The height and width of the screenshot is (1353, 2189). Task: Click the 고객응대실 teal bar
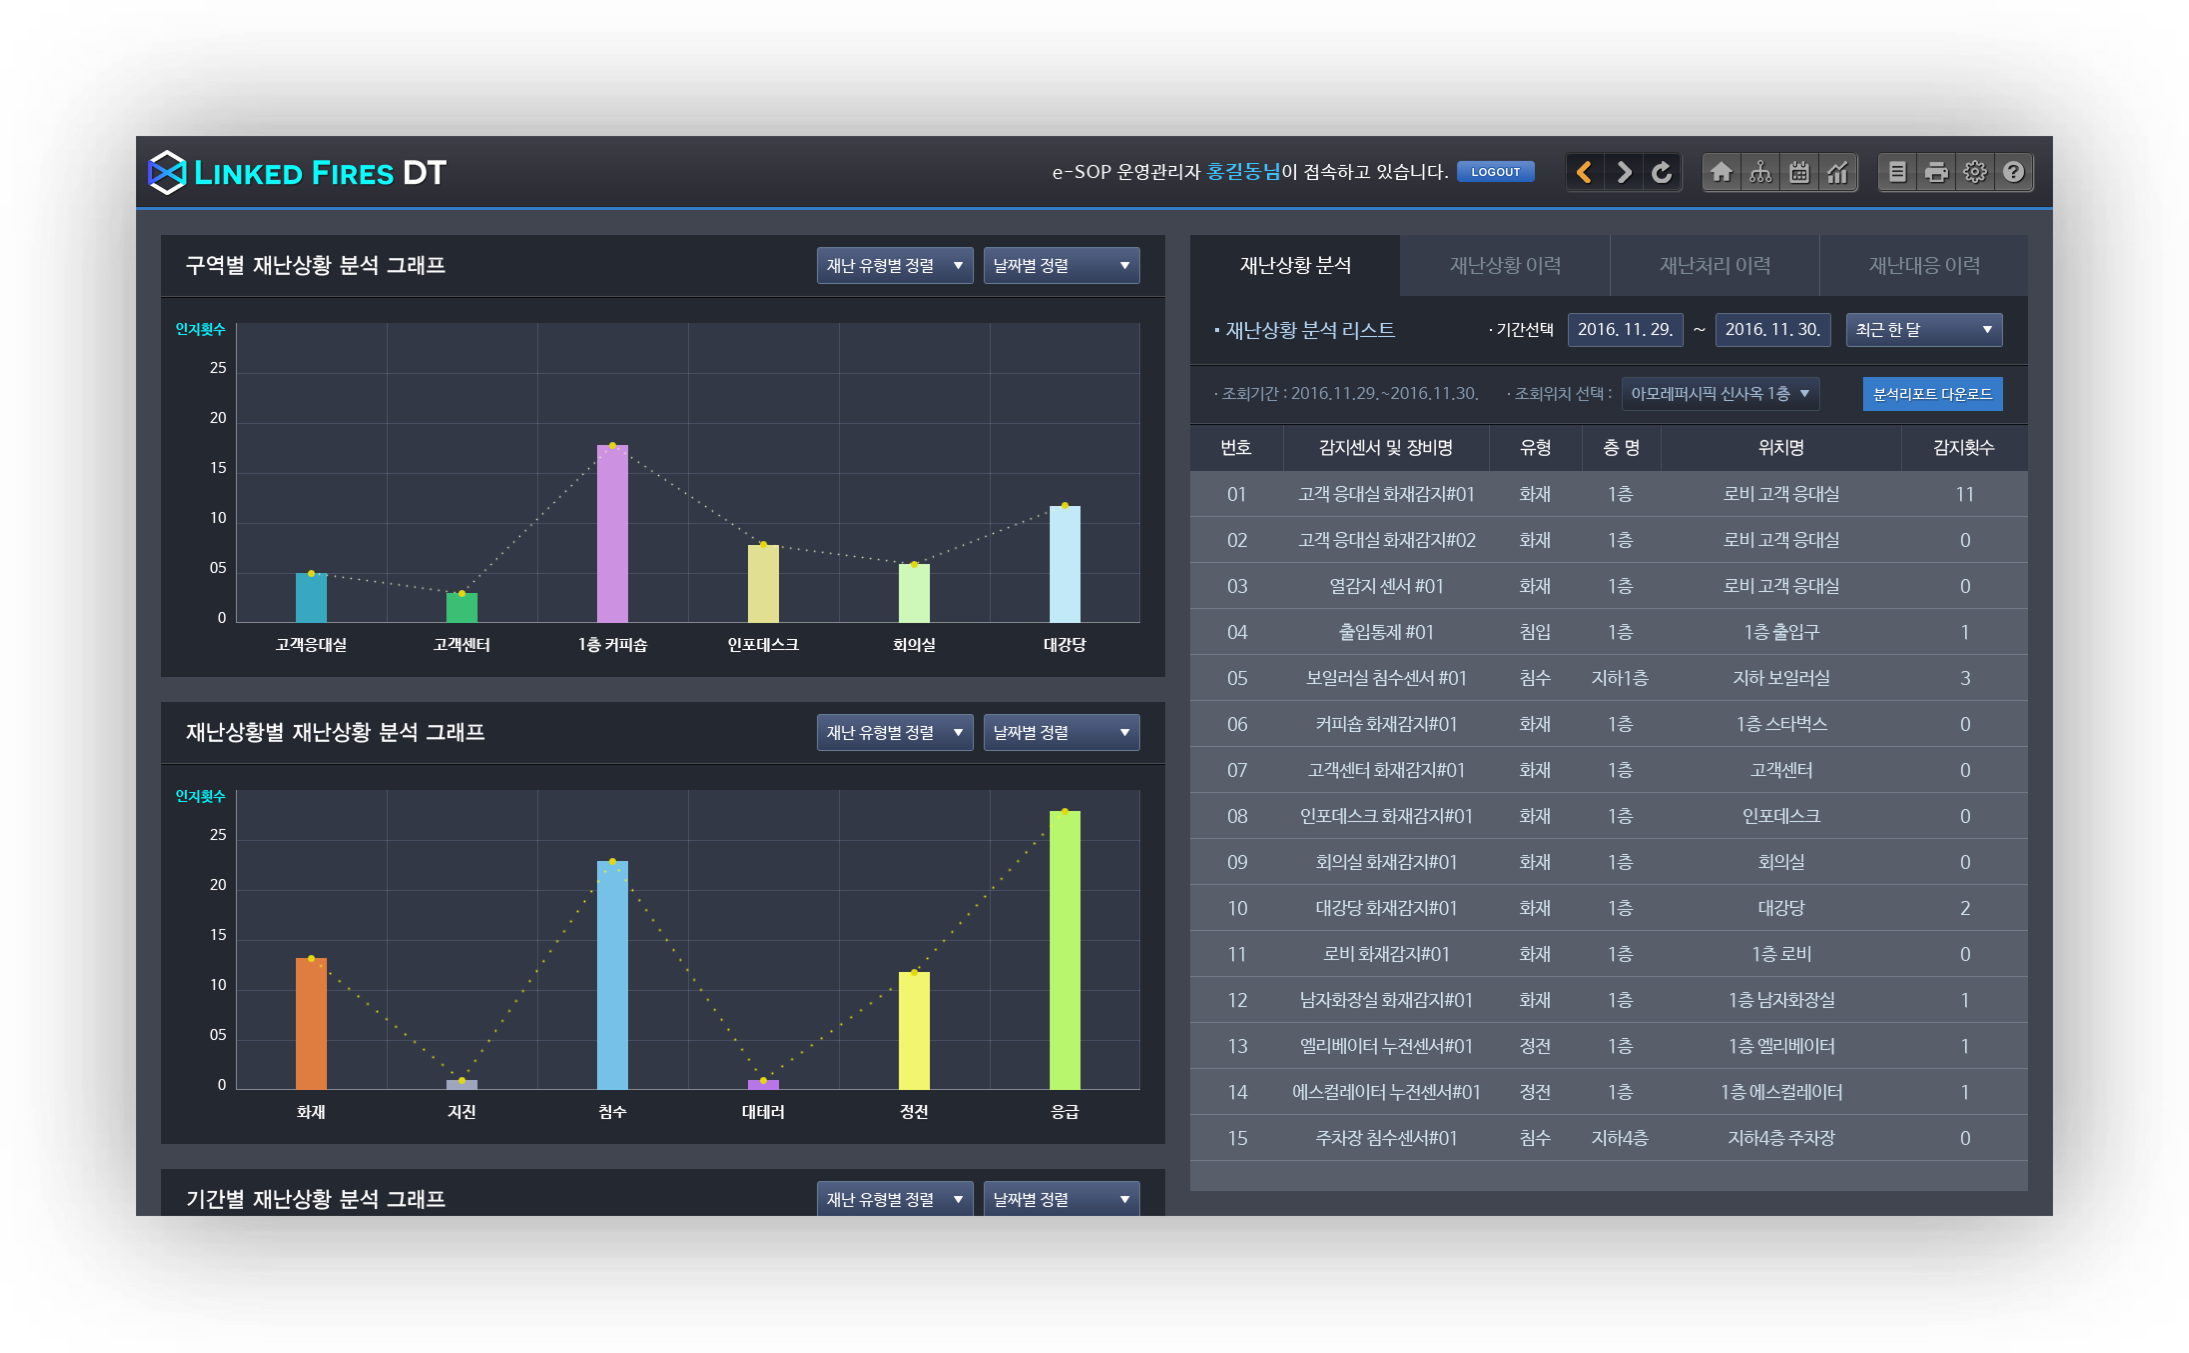tap(311, 598)
